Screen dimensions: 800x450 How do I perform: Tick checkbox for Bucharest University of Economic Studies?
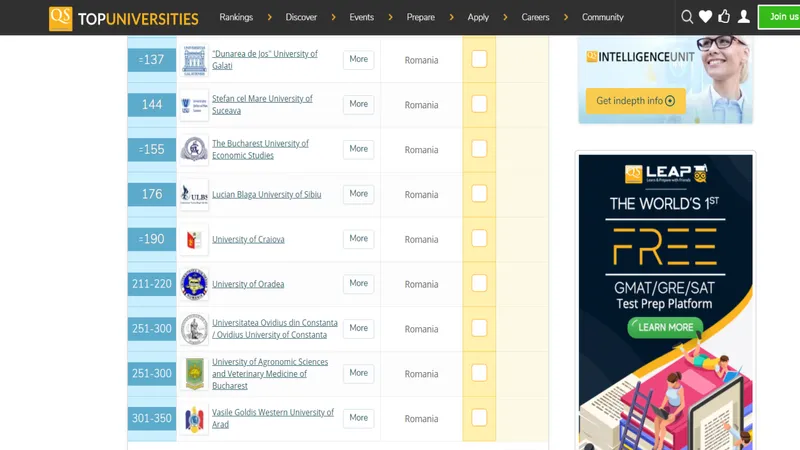[x=479, y=149]
